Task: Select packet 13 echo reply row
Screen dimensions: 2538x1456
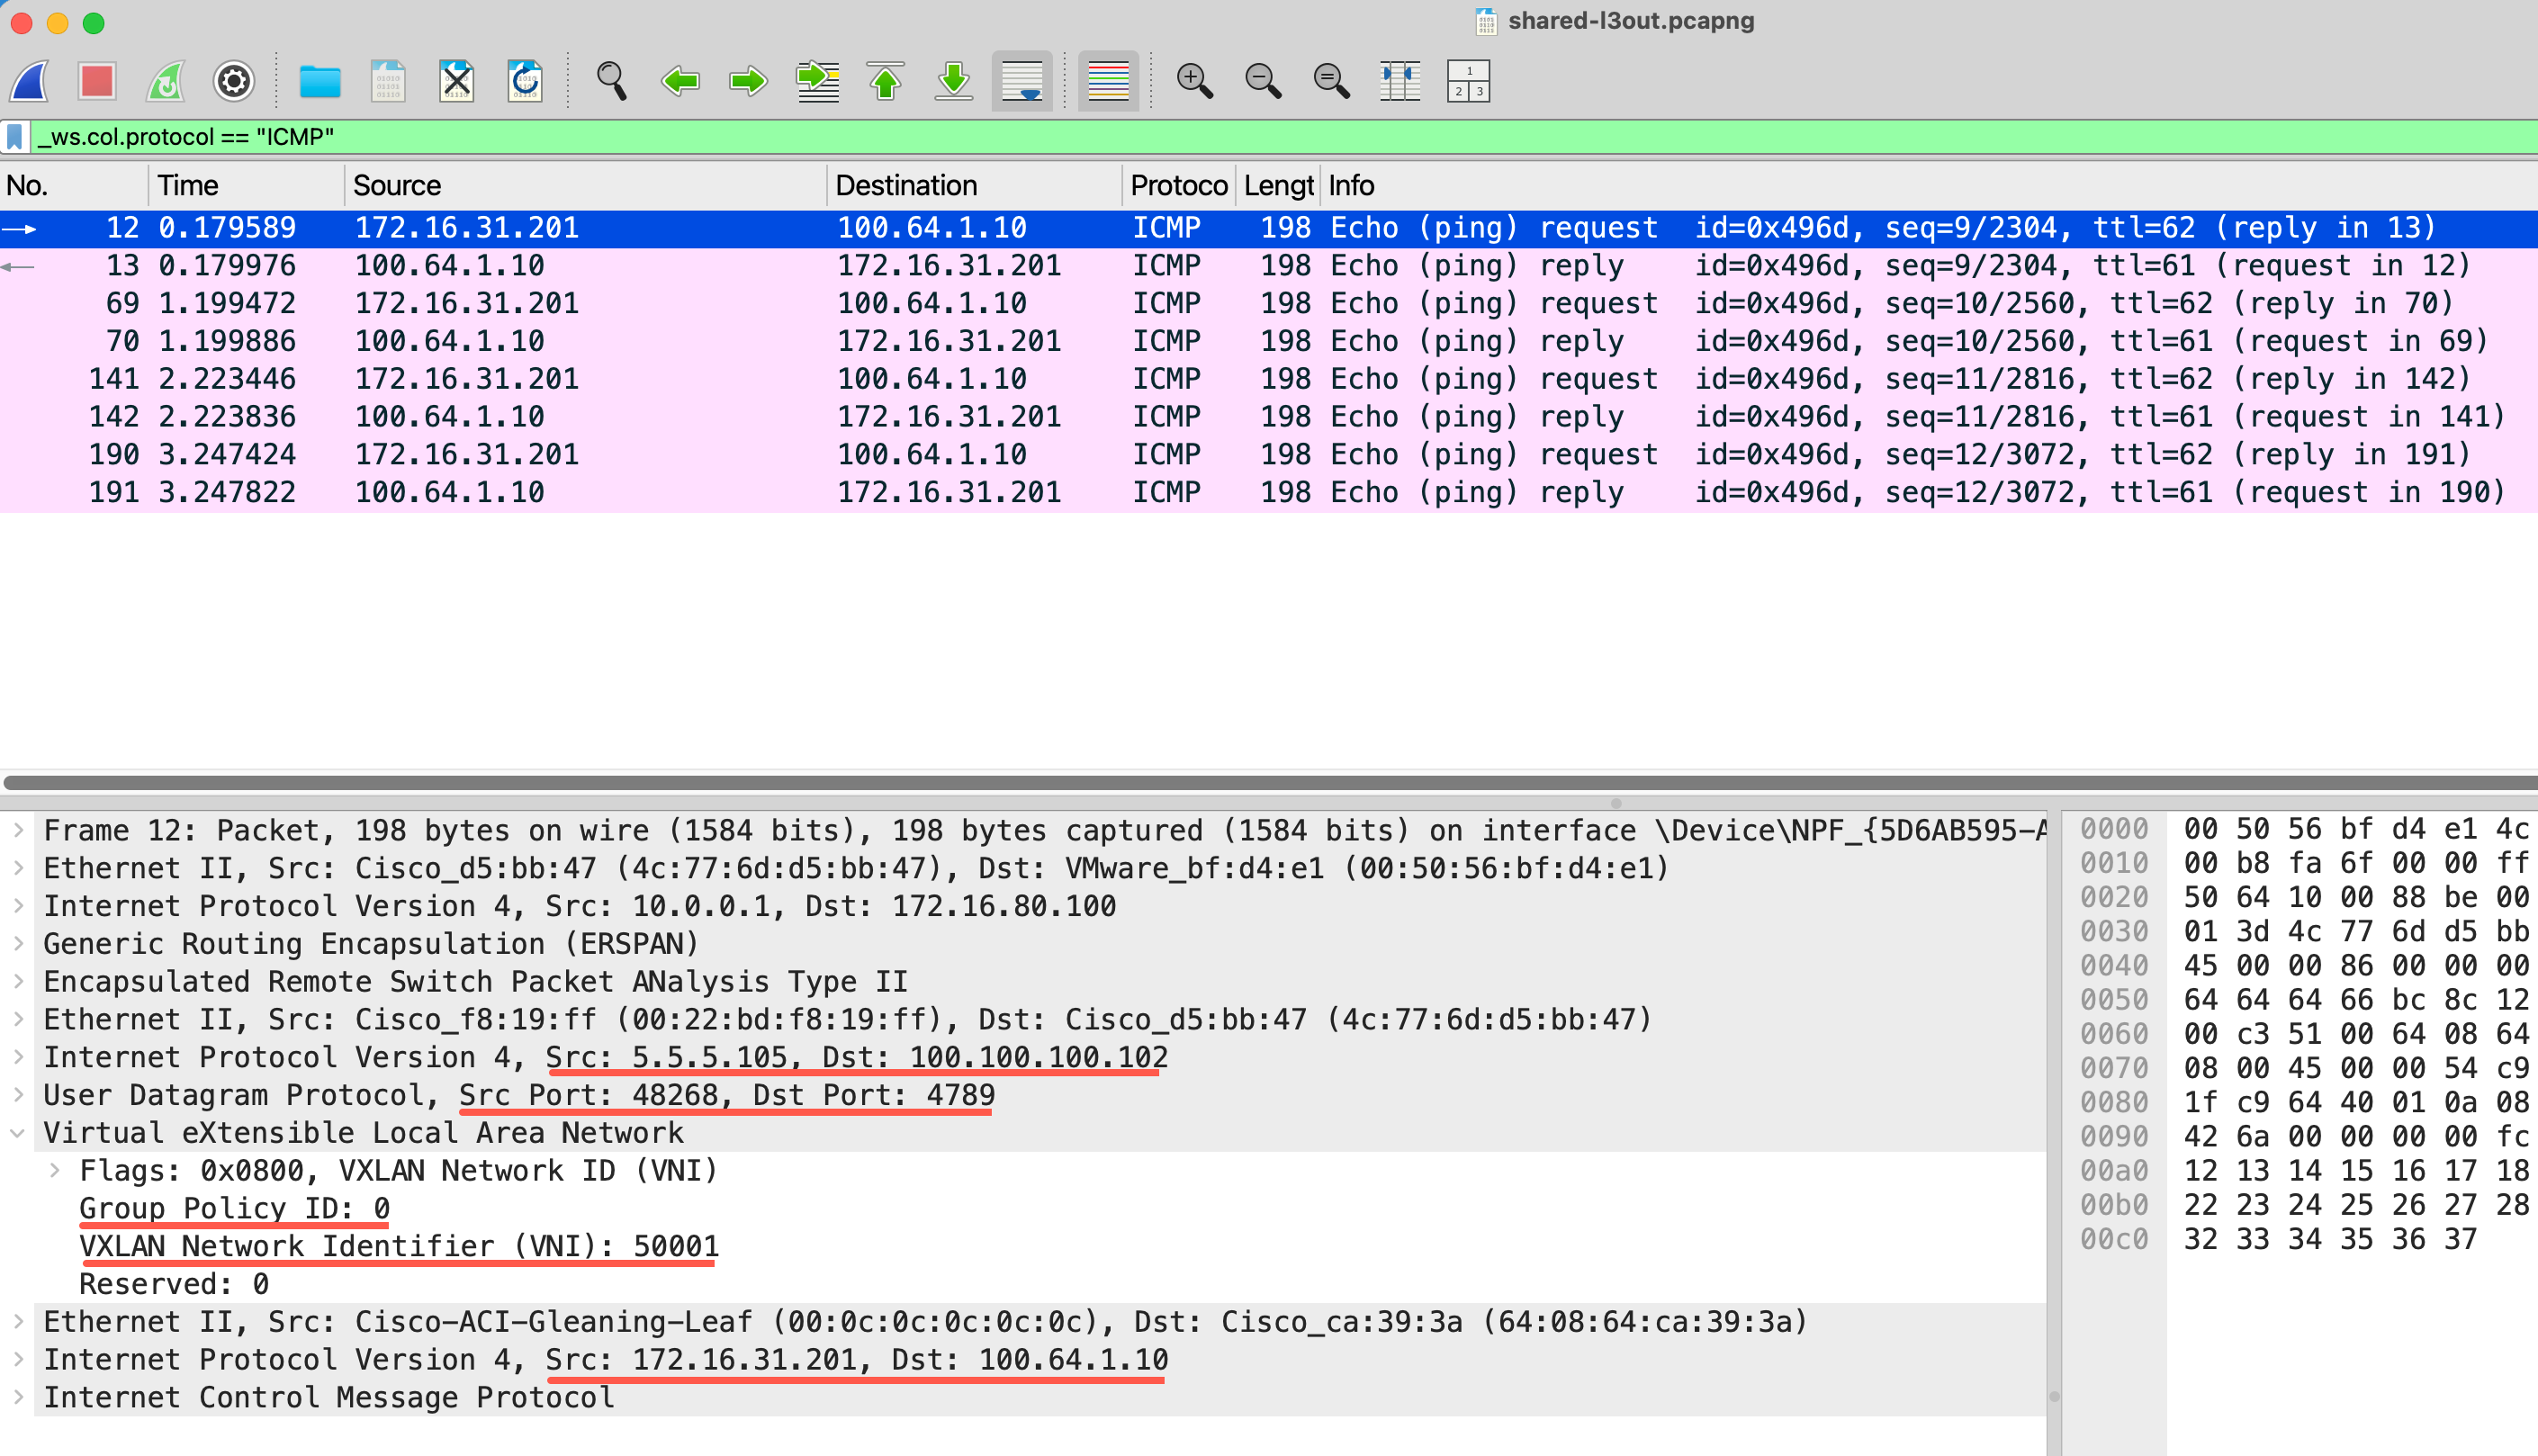Action: pyautogui.click(x=1269, y=266)
